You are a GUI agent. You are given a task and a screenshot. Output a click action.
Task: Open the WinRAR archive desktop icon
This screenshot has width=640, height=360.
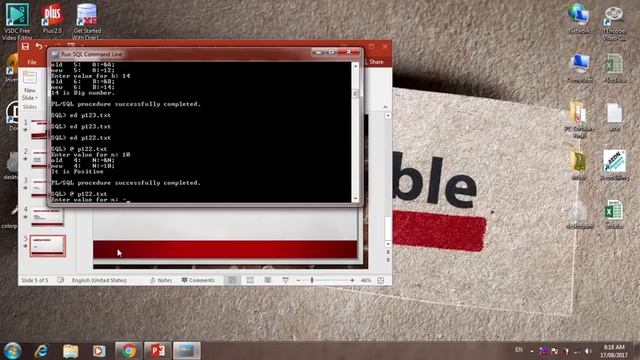(579, 165)
